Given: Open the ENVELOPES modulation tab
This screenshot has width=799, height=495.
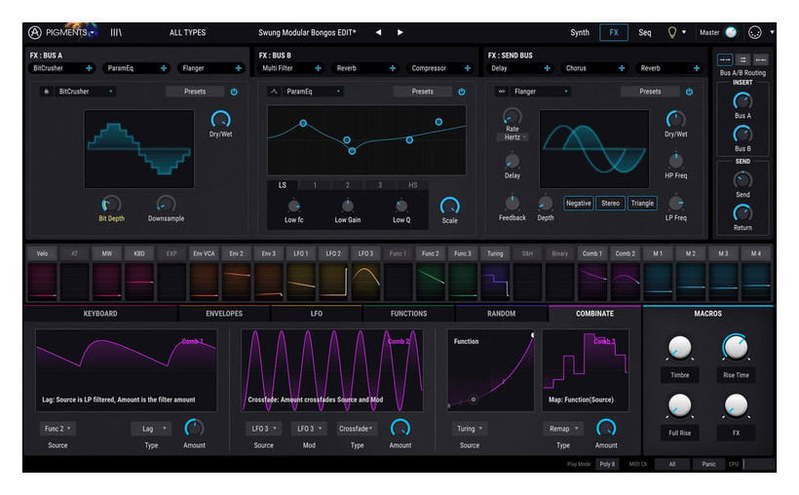Looking at the screenshot, I should (224, 314).
